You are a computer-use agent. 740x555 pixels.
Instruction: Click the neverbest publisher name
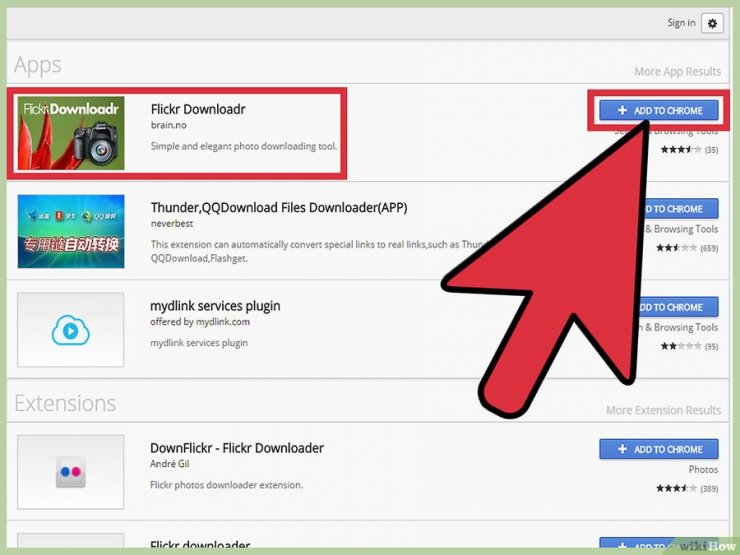click(x=172, y=223)
